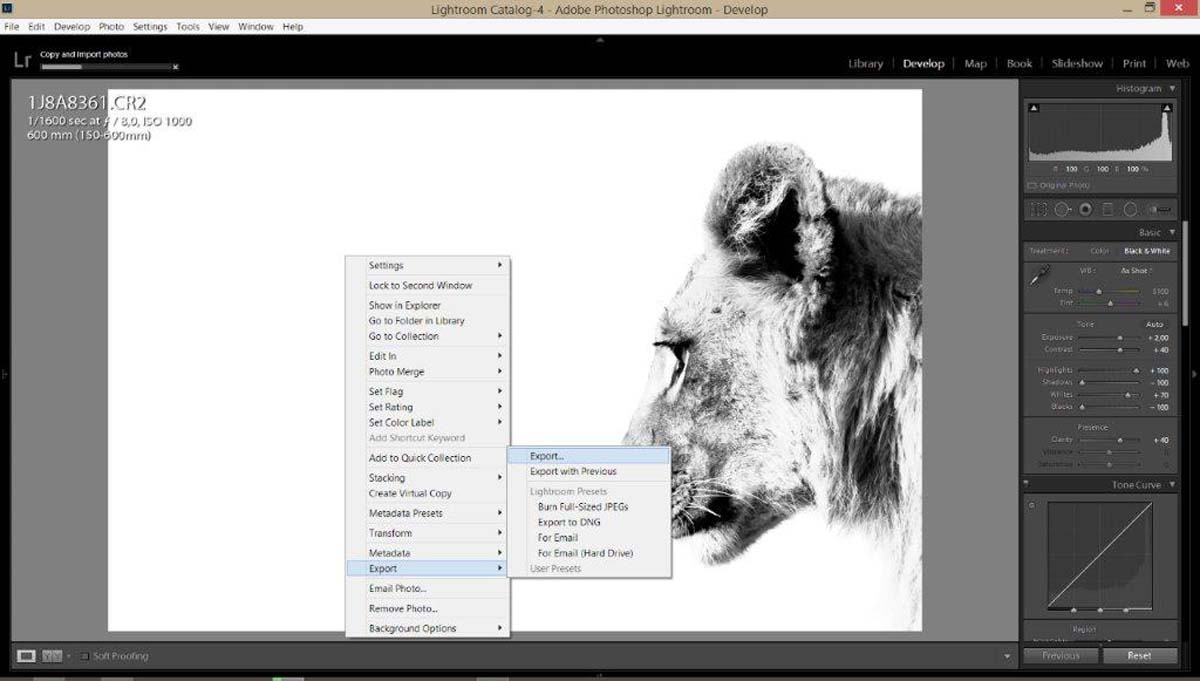The width and height of the screenshot is (1200, 681).
Task: Open the Edit In submenu
Action: pyautogui.click(x=428, y=356)
